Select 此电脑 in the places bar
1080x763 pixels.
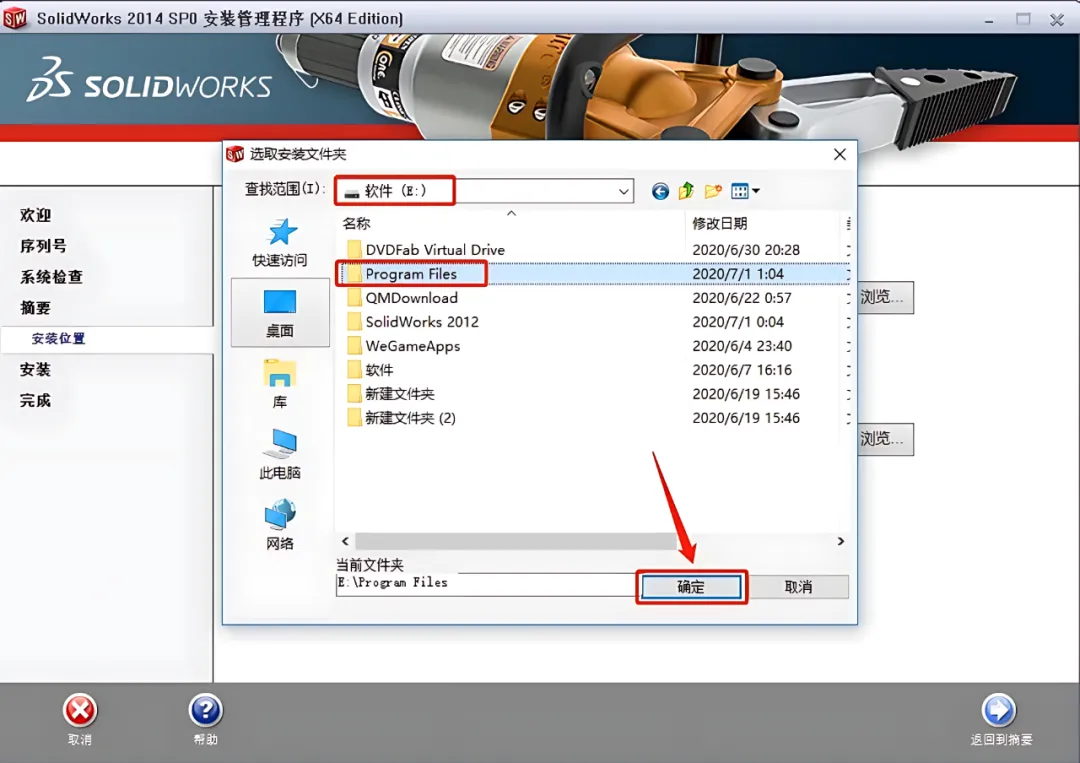point(280,454)
